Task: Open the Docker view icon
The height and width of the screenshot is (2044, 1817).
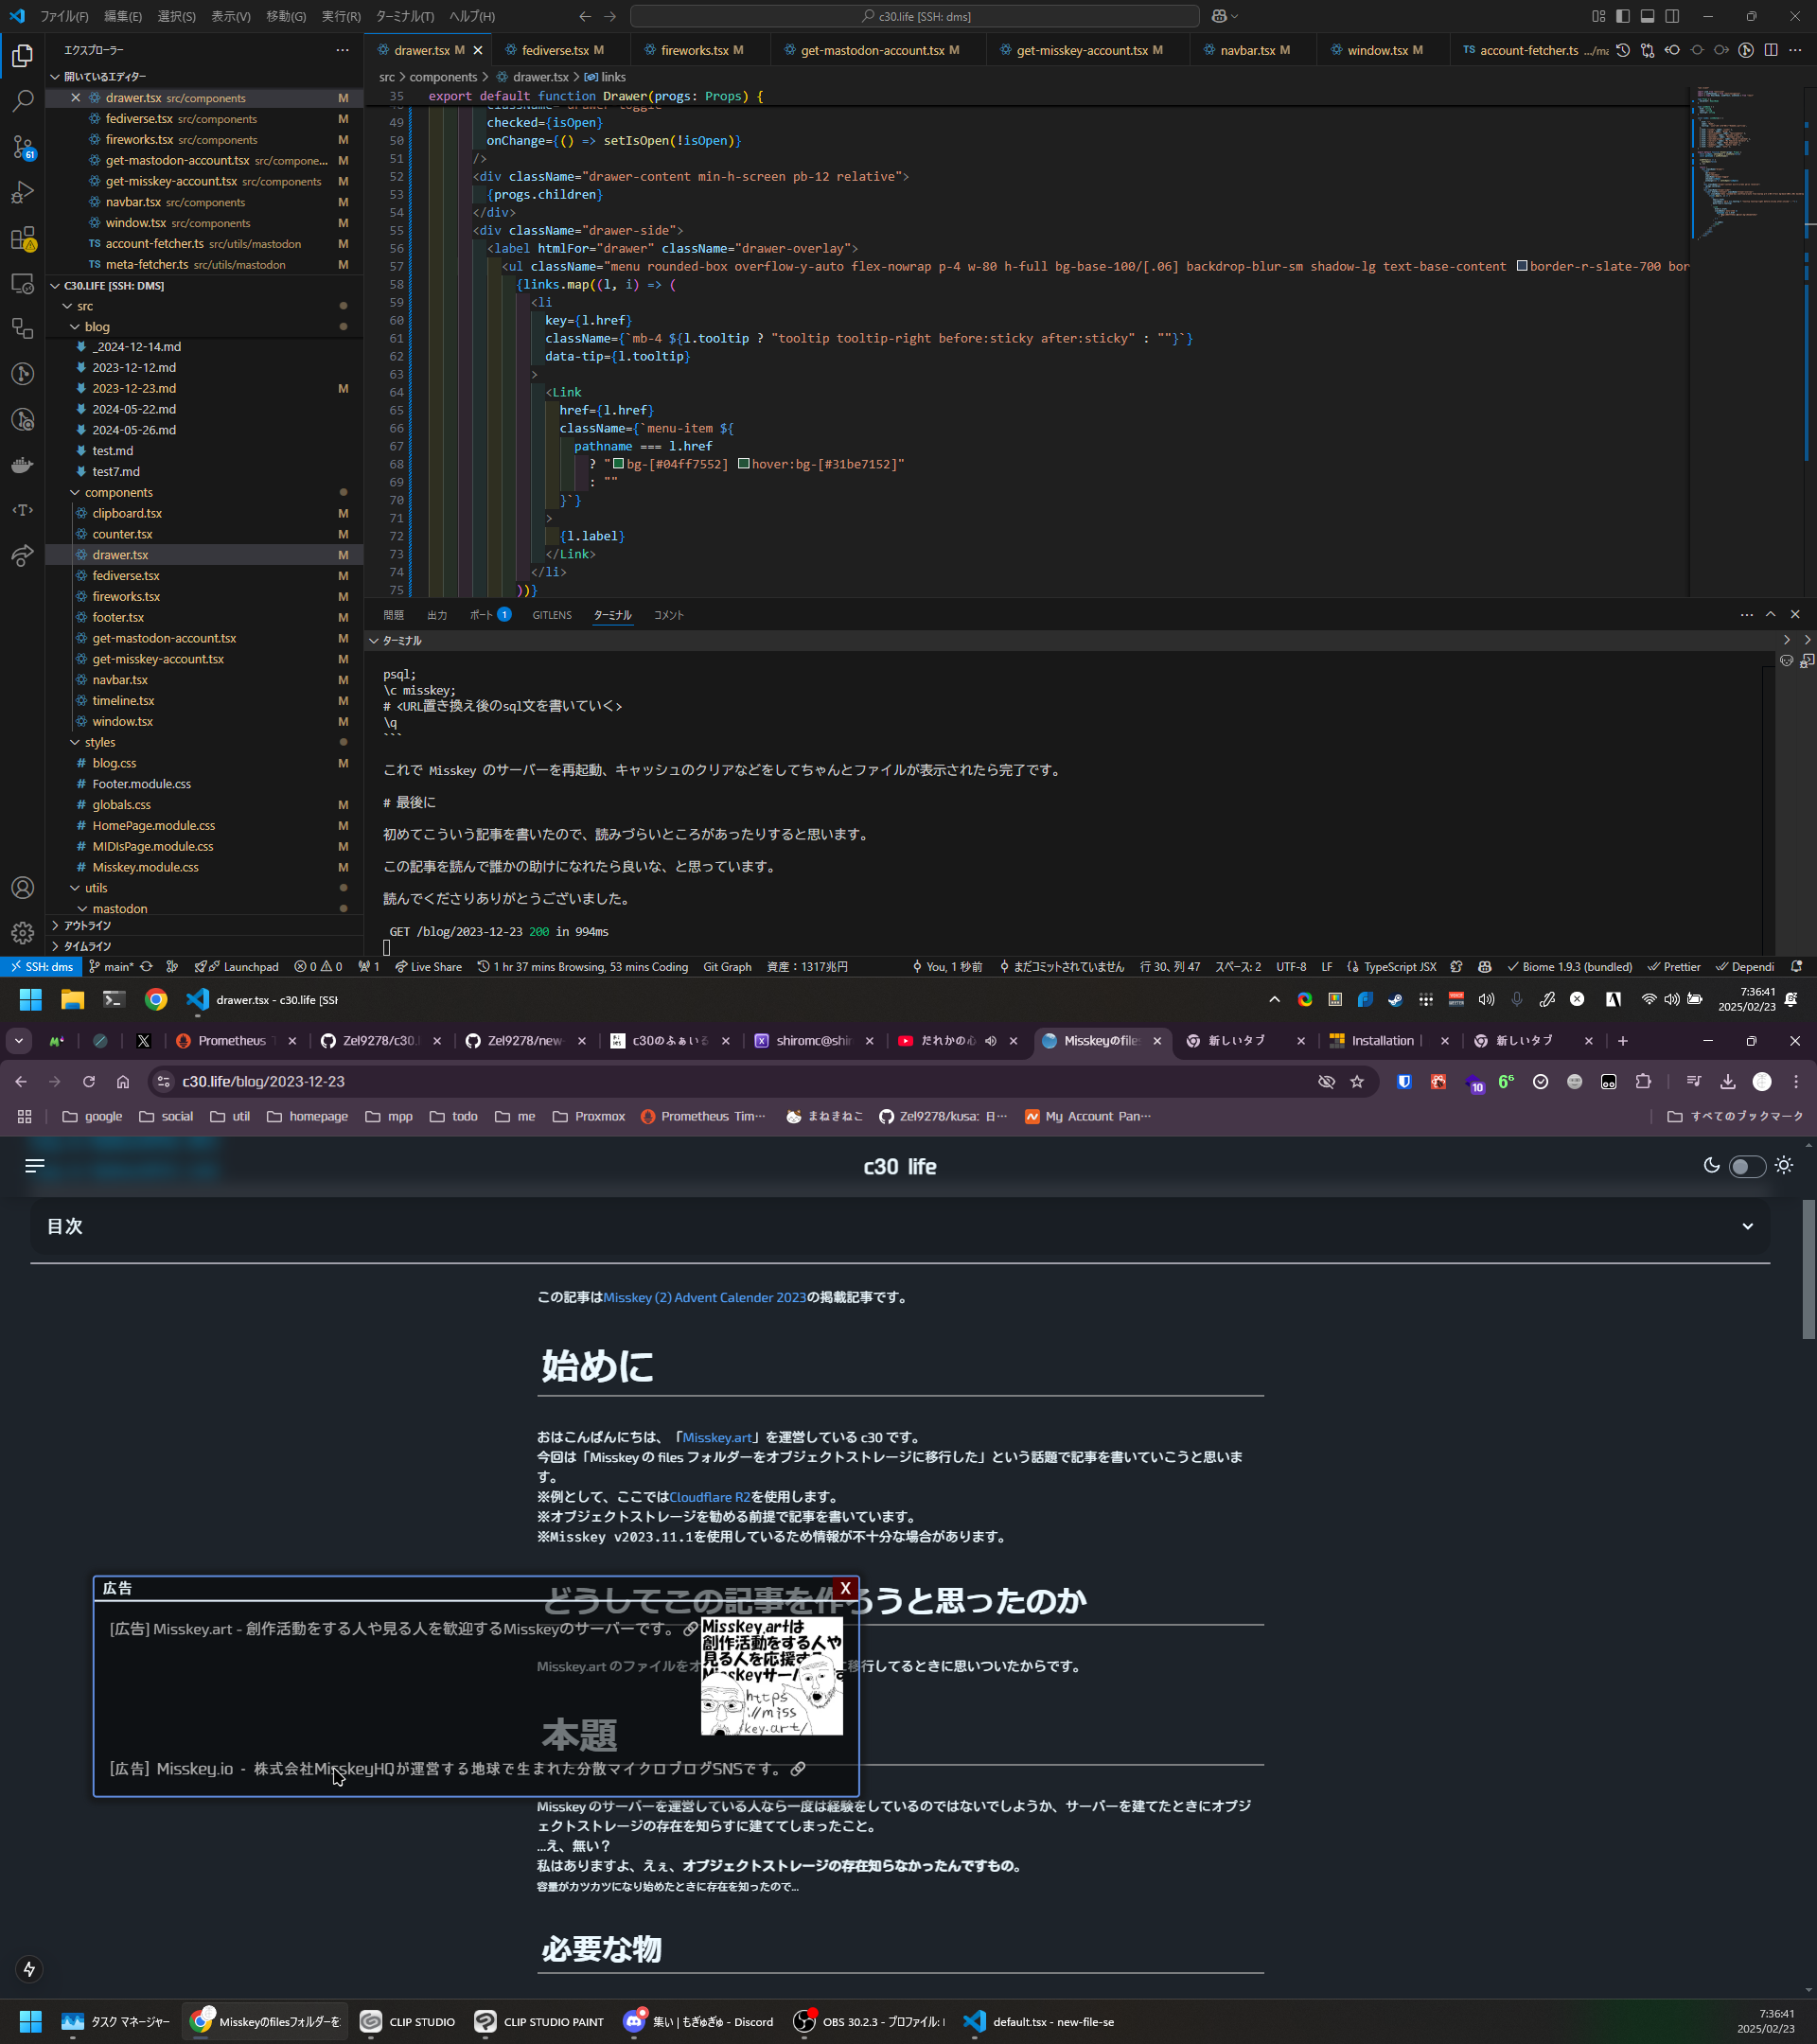Action: pos(22,465)
